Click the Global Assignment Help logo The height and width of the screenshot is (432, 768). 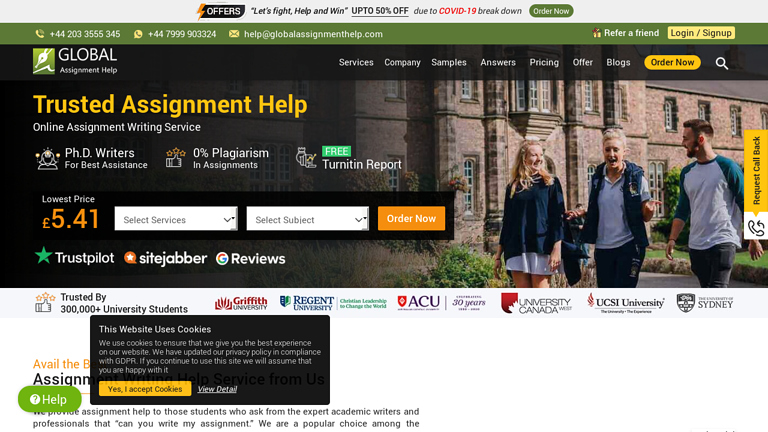[75, 61]
